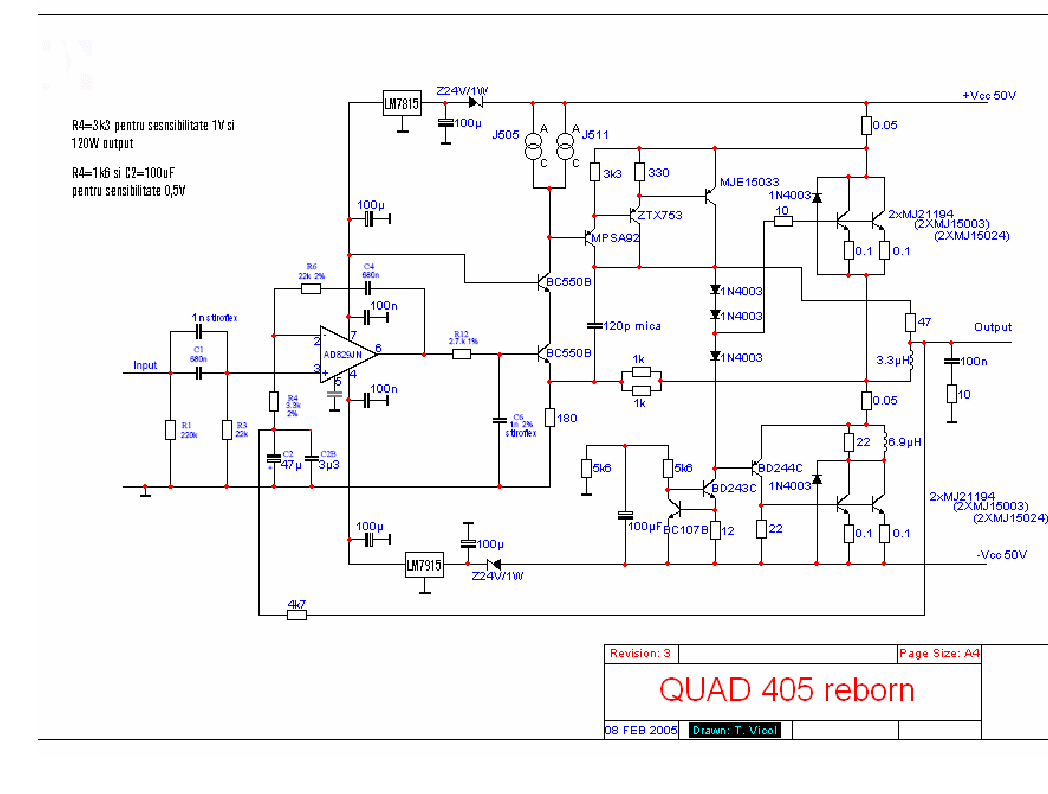Image resolution: width=1048 pixels, height=794 pixels.
Task: Click the "MJE15033" part label
Action: (x=749, y=182)
